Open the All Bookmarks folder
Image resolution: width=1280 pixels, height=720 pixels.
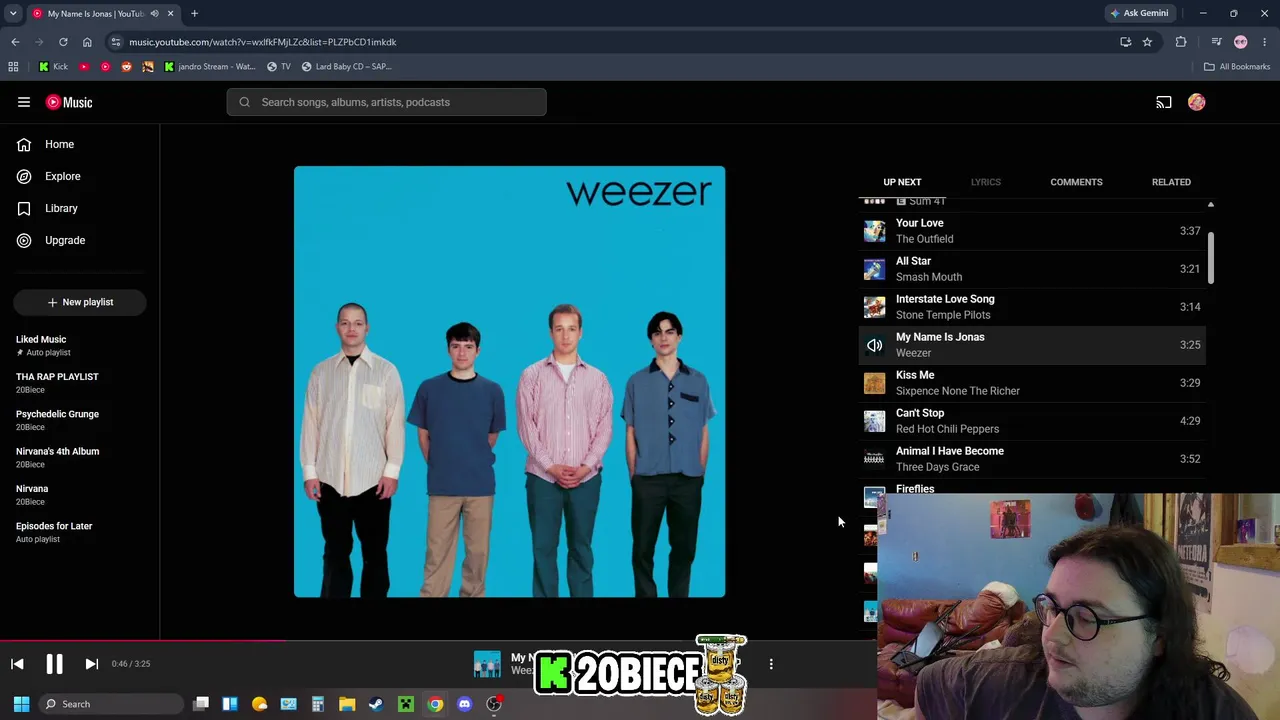(1237, 67)
